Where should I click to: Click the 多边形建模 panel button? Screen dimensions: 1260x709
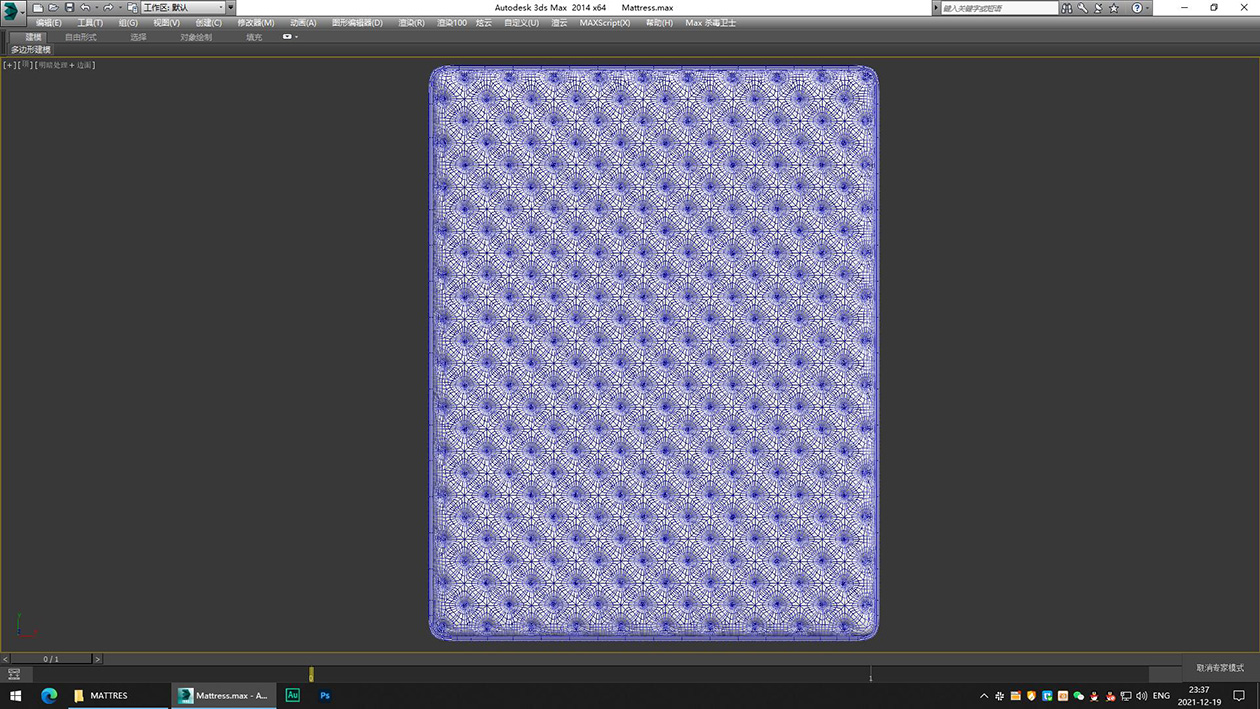click(31, 49)
